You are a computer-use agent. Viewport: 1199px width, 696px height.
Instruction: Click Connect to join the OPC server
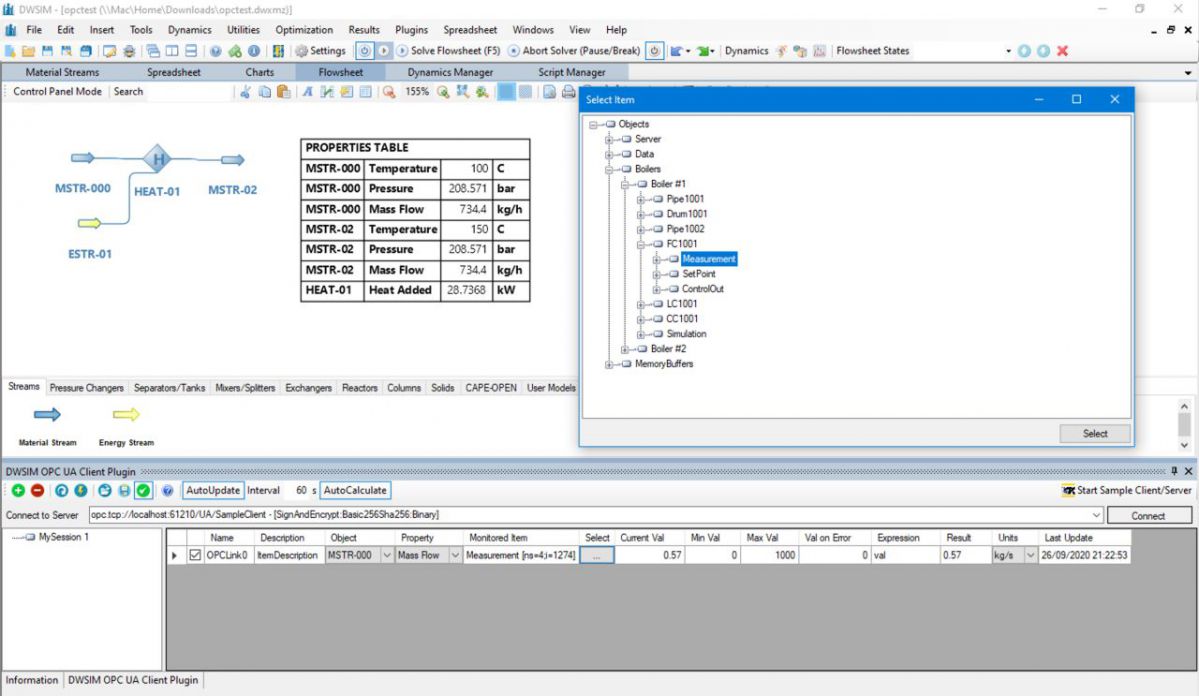pos(1148,515)
